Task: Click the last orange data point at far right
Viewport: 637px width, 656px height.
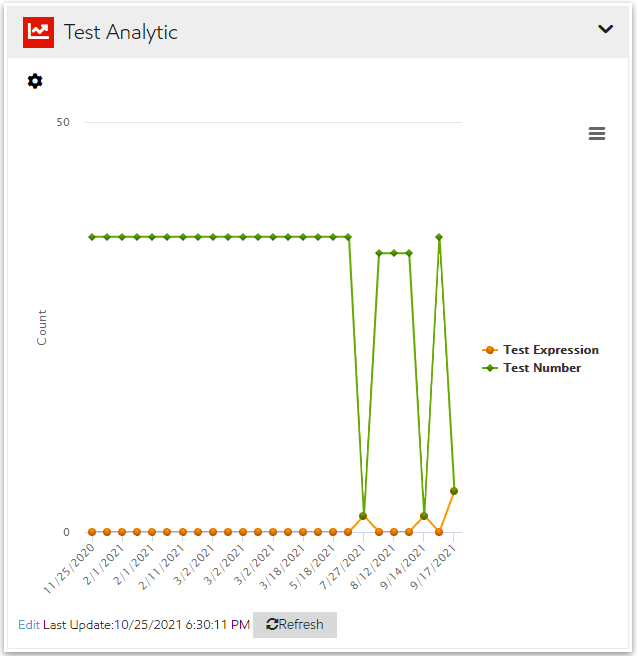Action: point(454,491)
